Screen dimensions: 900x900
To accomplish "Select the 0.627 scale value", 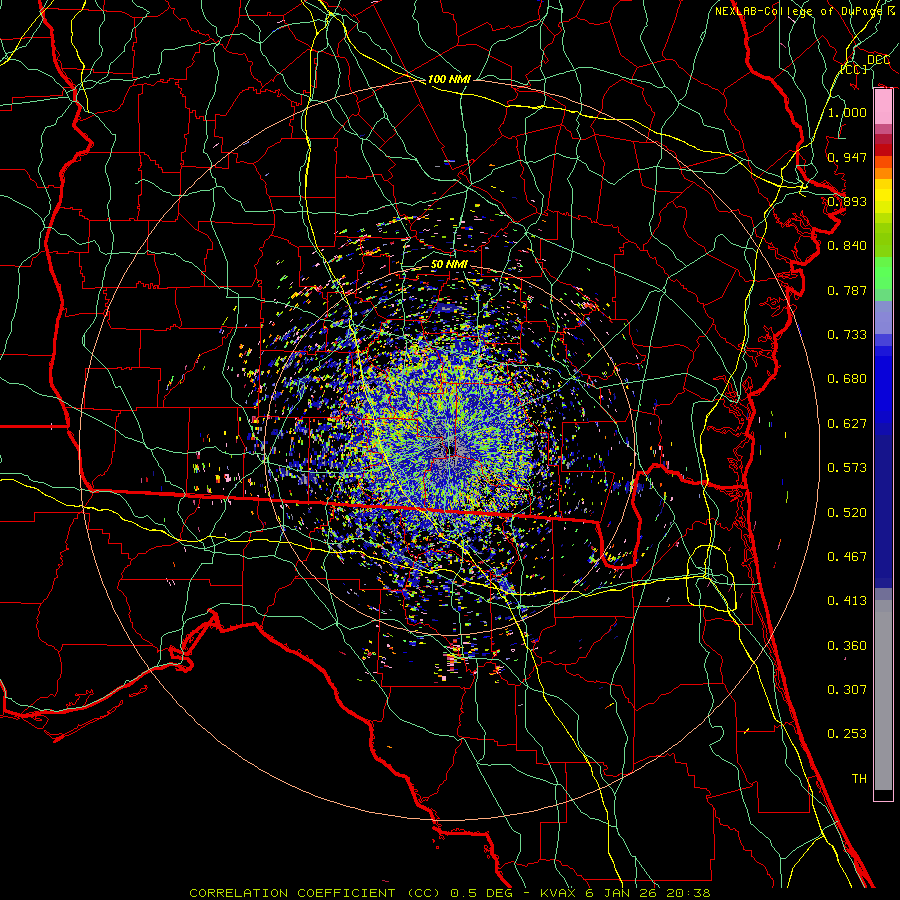I will (x=847, y=424).
